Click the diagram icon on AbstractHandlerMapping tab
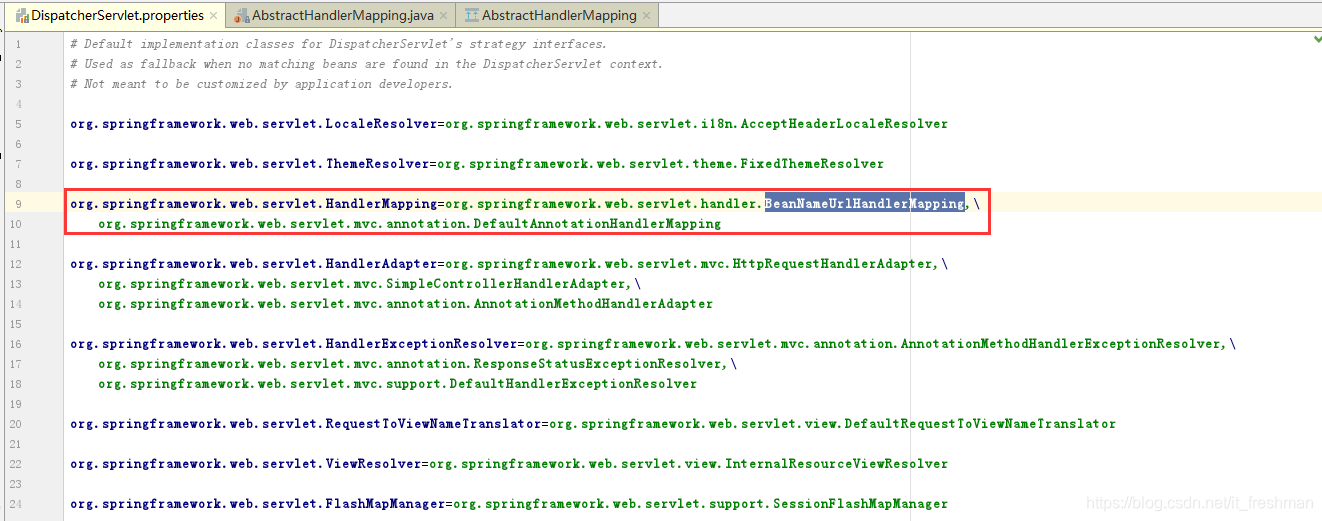Image resolution: width=1322 pixels, height=521 pixels. pyautogui.click(x=471, y=16)
